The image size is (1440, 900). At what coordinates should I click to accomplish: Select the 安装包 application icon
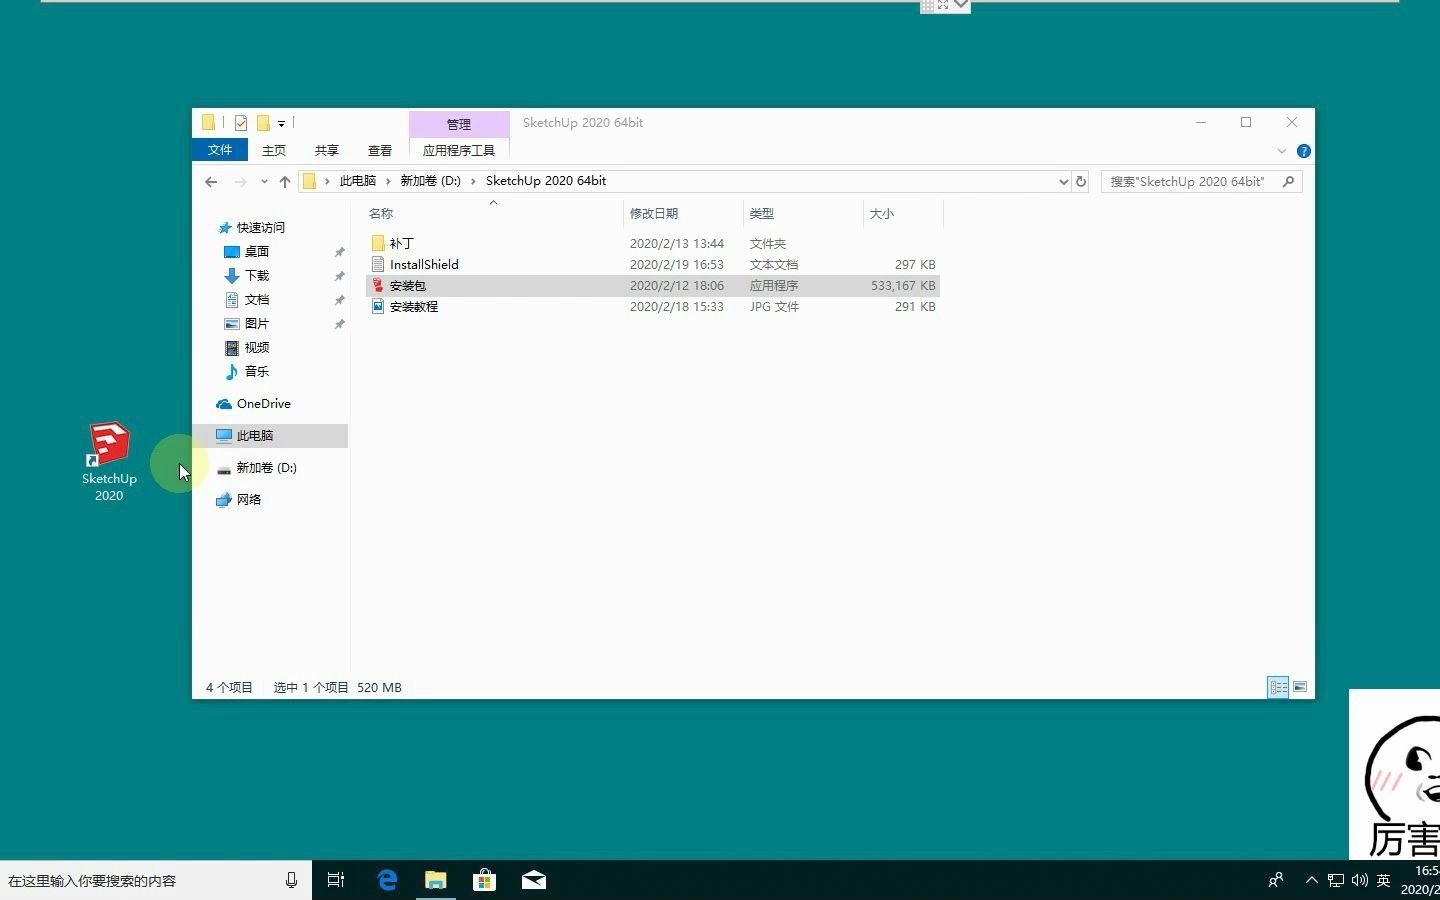(x=378, y=285)
